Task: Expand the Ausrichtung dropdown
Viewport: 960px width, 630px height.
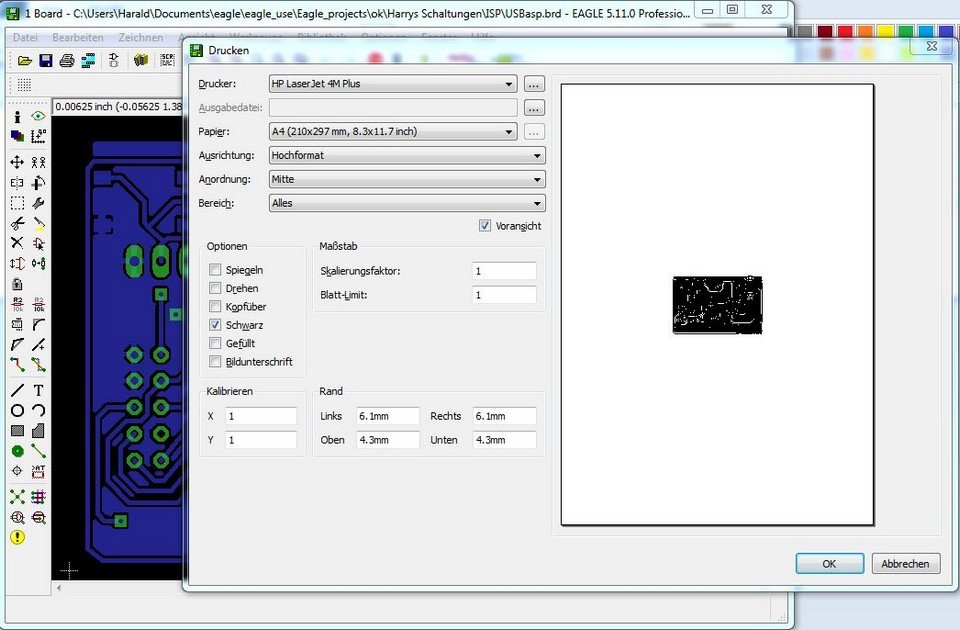Action: (x=406, y=155)
